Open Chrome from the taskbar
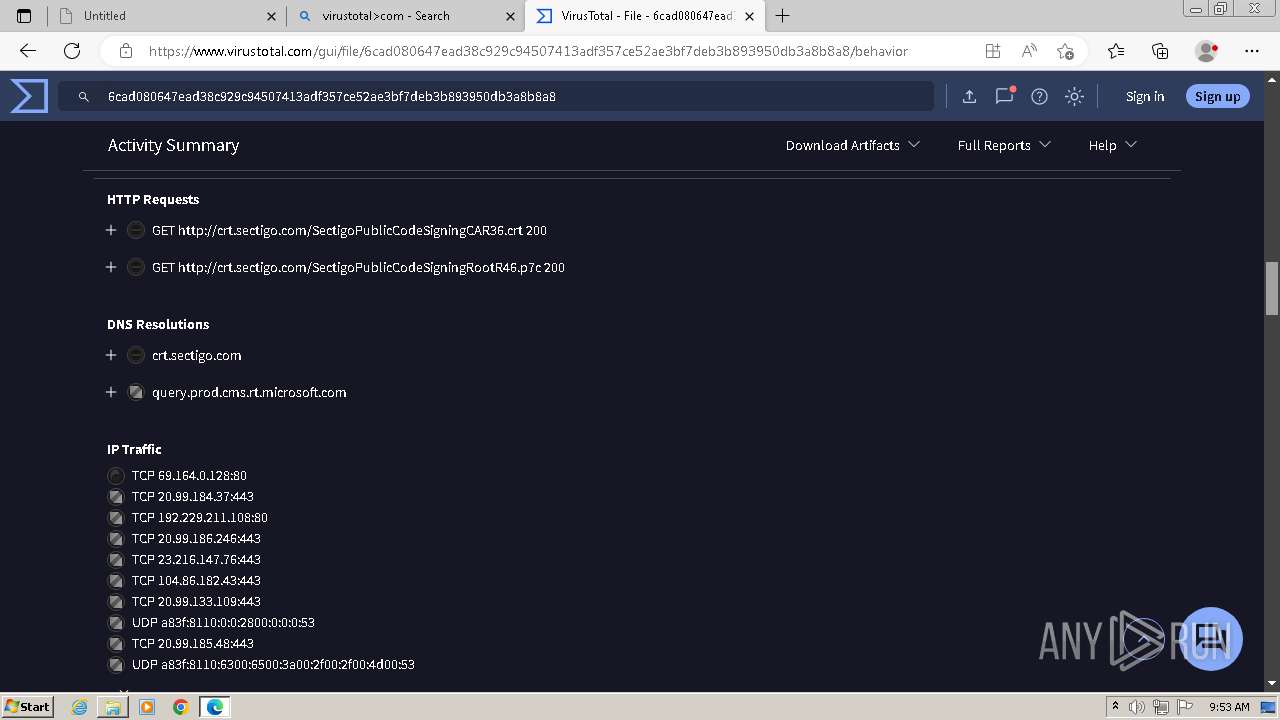 (x=180, y=707)
